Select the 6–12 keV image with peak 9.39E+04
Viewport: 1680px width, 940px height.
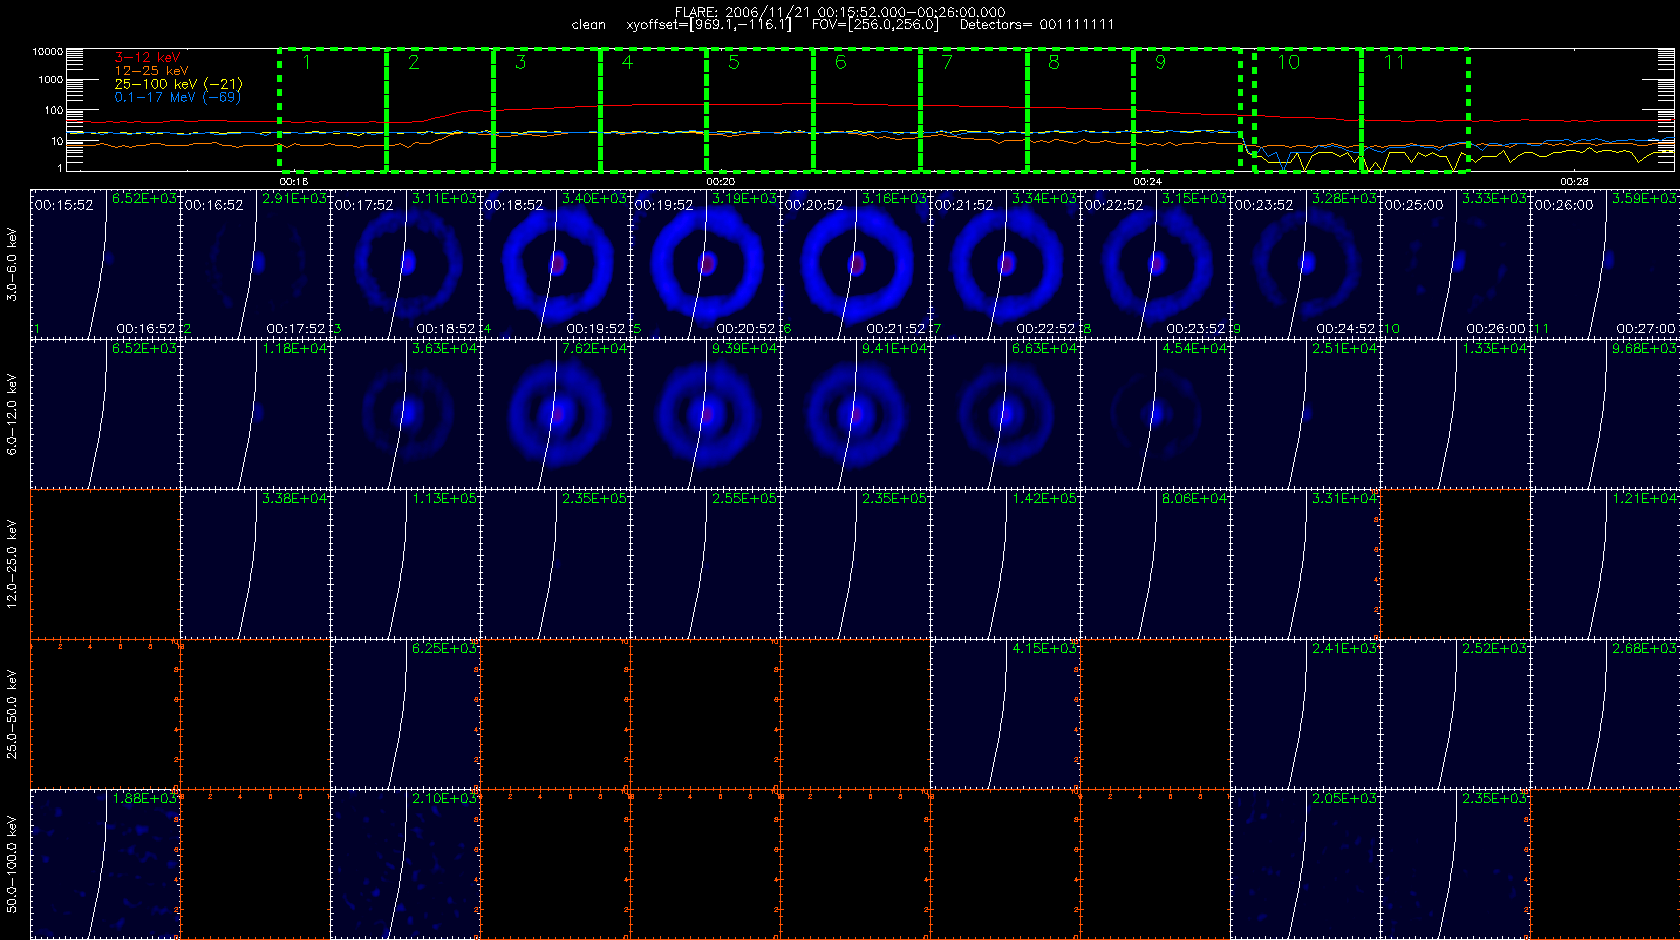click(705, 414)
